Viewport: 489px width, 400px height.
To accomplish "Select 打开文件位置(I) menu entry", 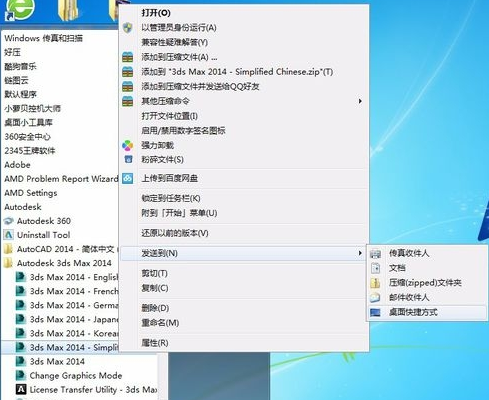I will [169, 116].
